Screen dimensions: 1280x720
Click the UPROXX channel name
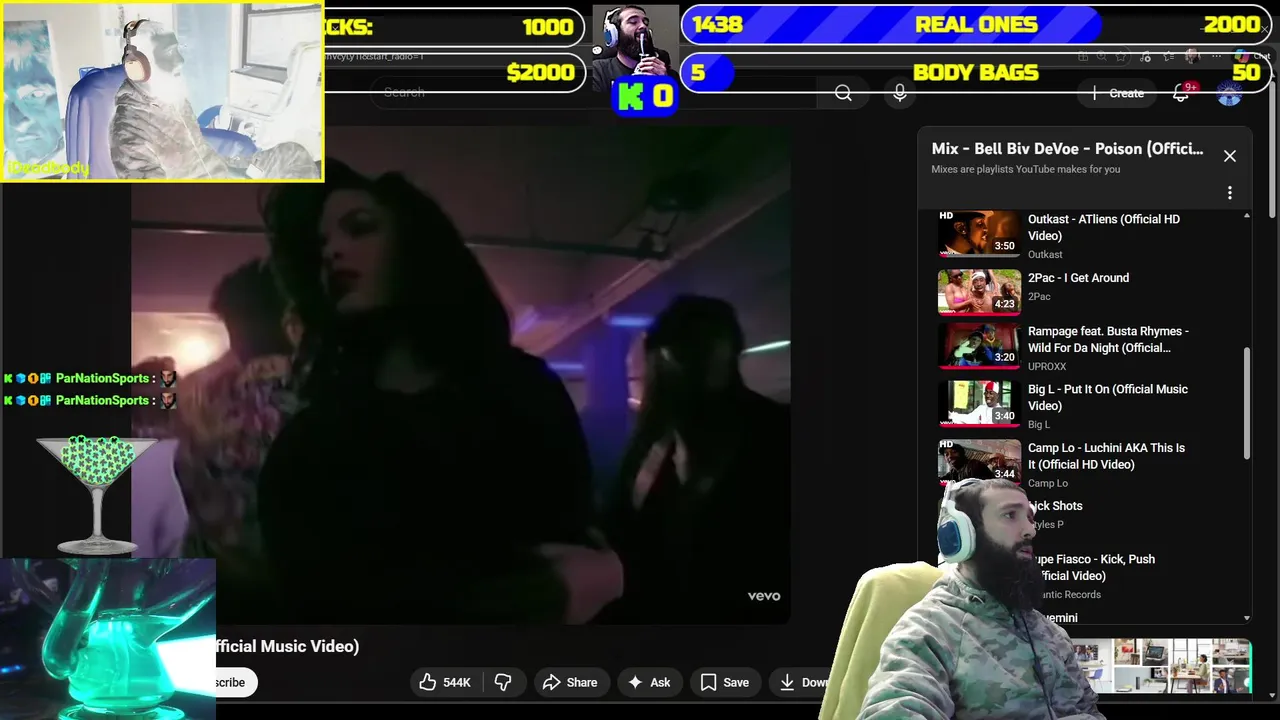tap(1048, 367)
